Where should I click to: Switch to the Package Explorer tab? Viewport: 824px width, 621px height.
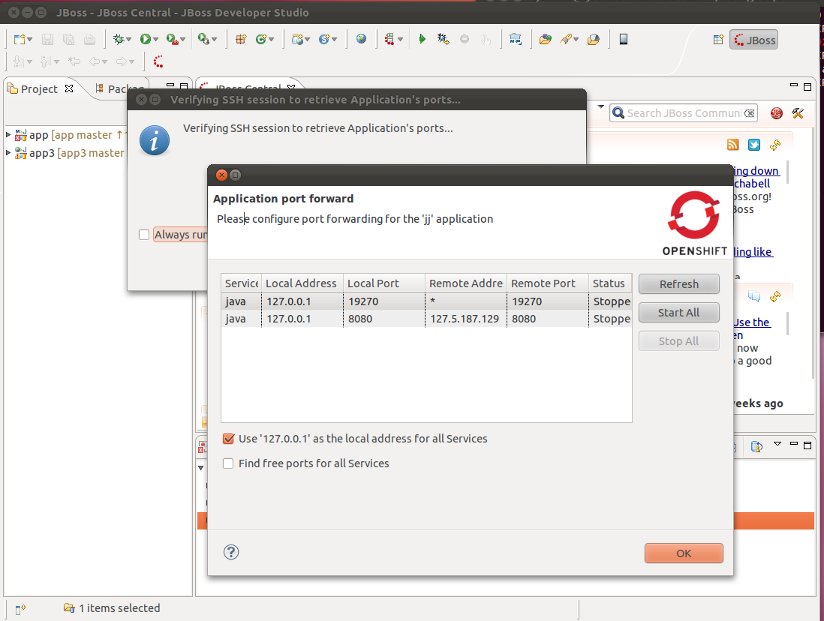click(120, 89)
